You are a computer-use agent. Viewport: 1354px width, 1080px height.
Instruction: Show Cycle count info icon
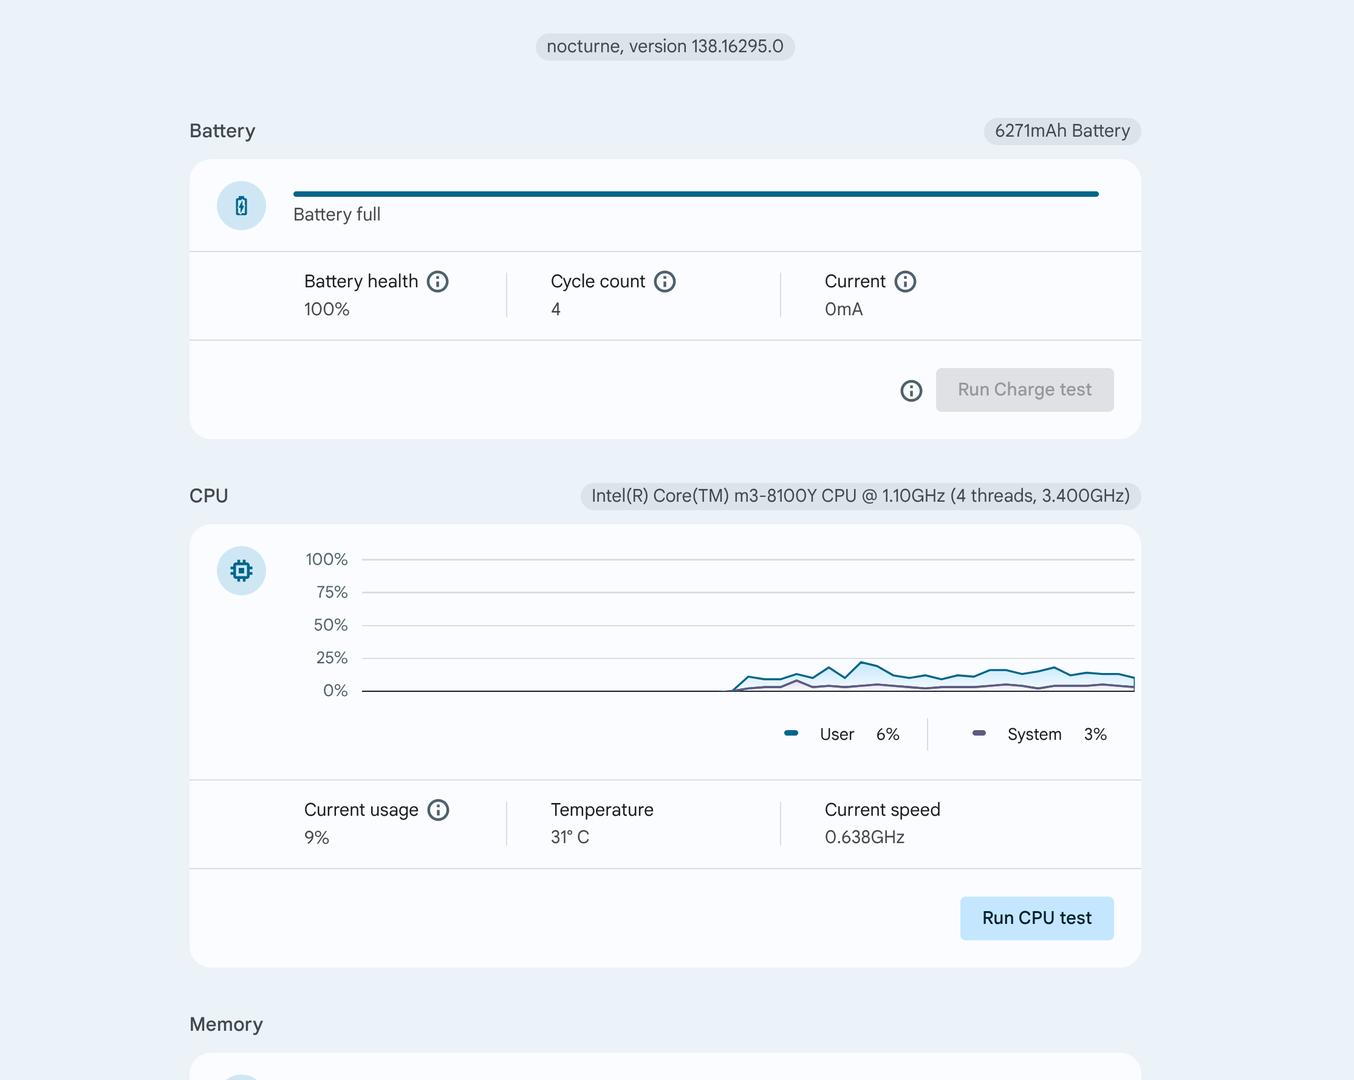[x=665, y=282]
